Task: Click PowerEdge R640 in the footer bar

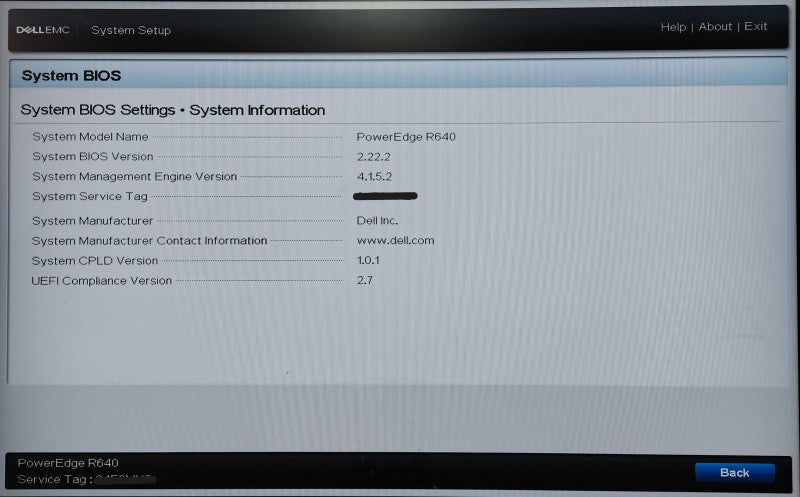Action: [68, 463]
